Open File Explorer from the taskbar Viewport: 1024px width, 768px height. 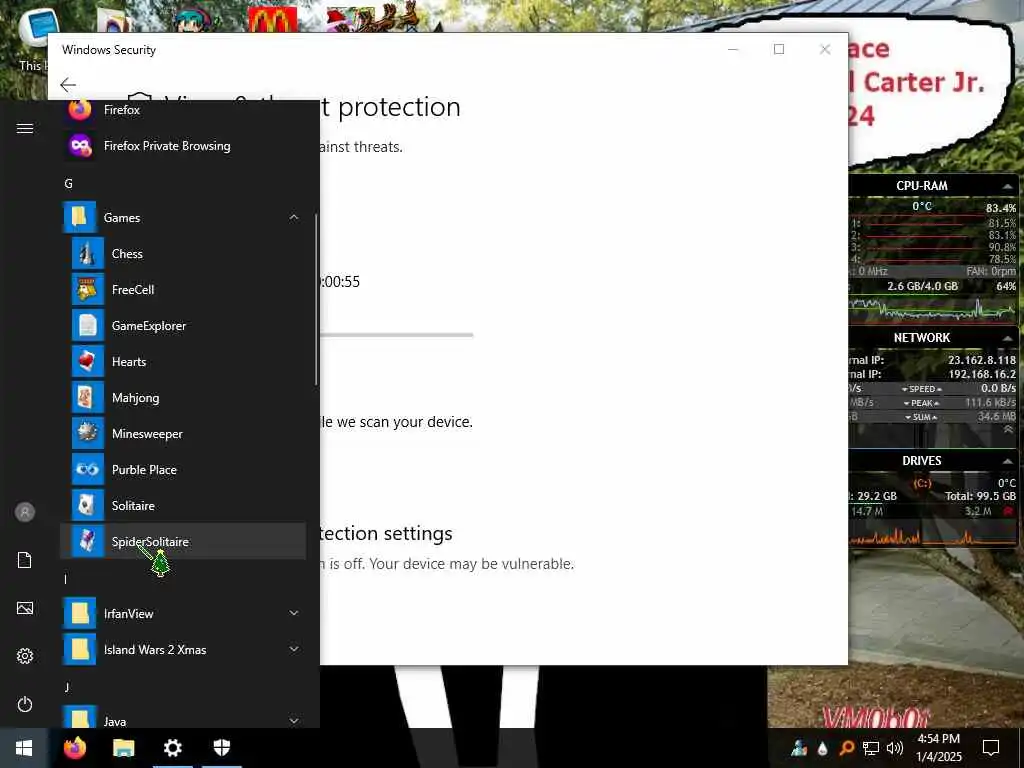point(123,748)
